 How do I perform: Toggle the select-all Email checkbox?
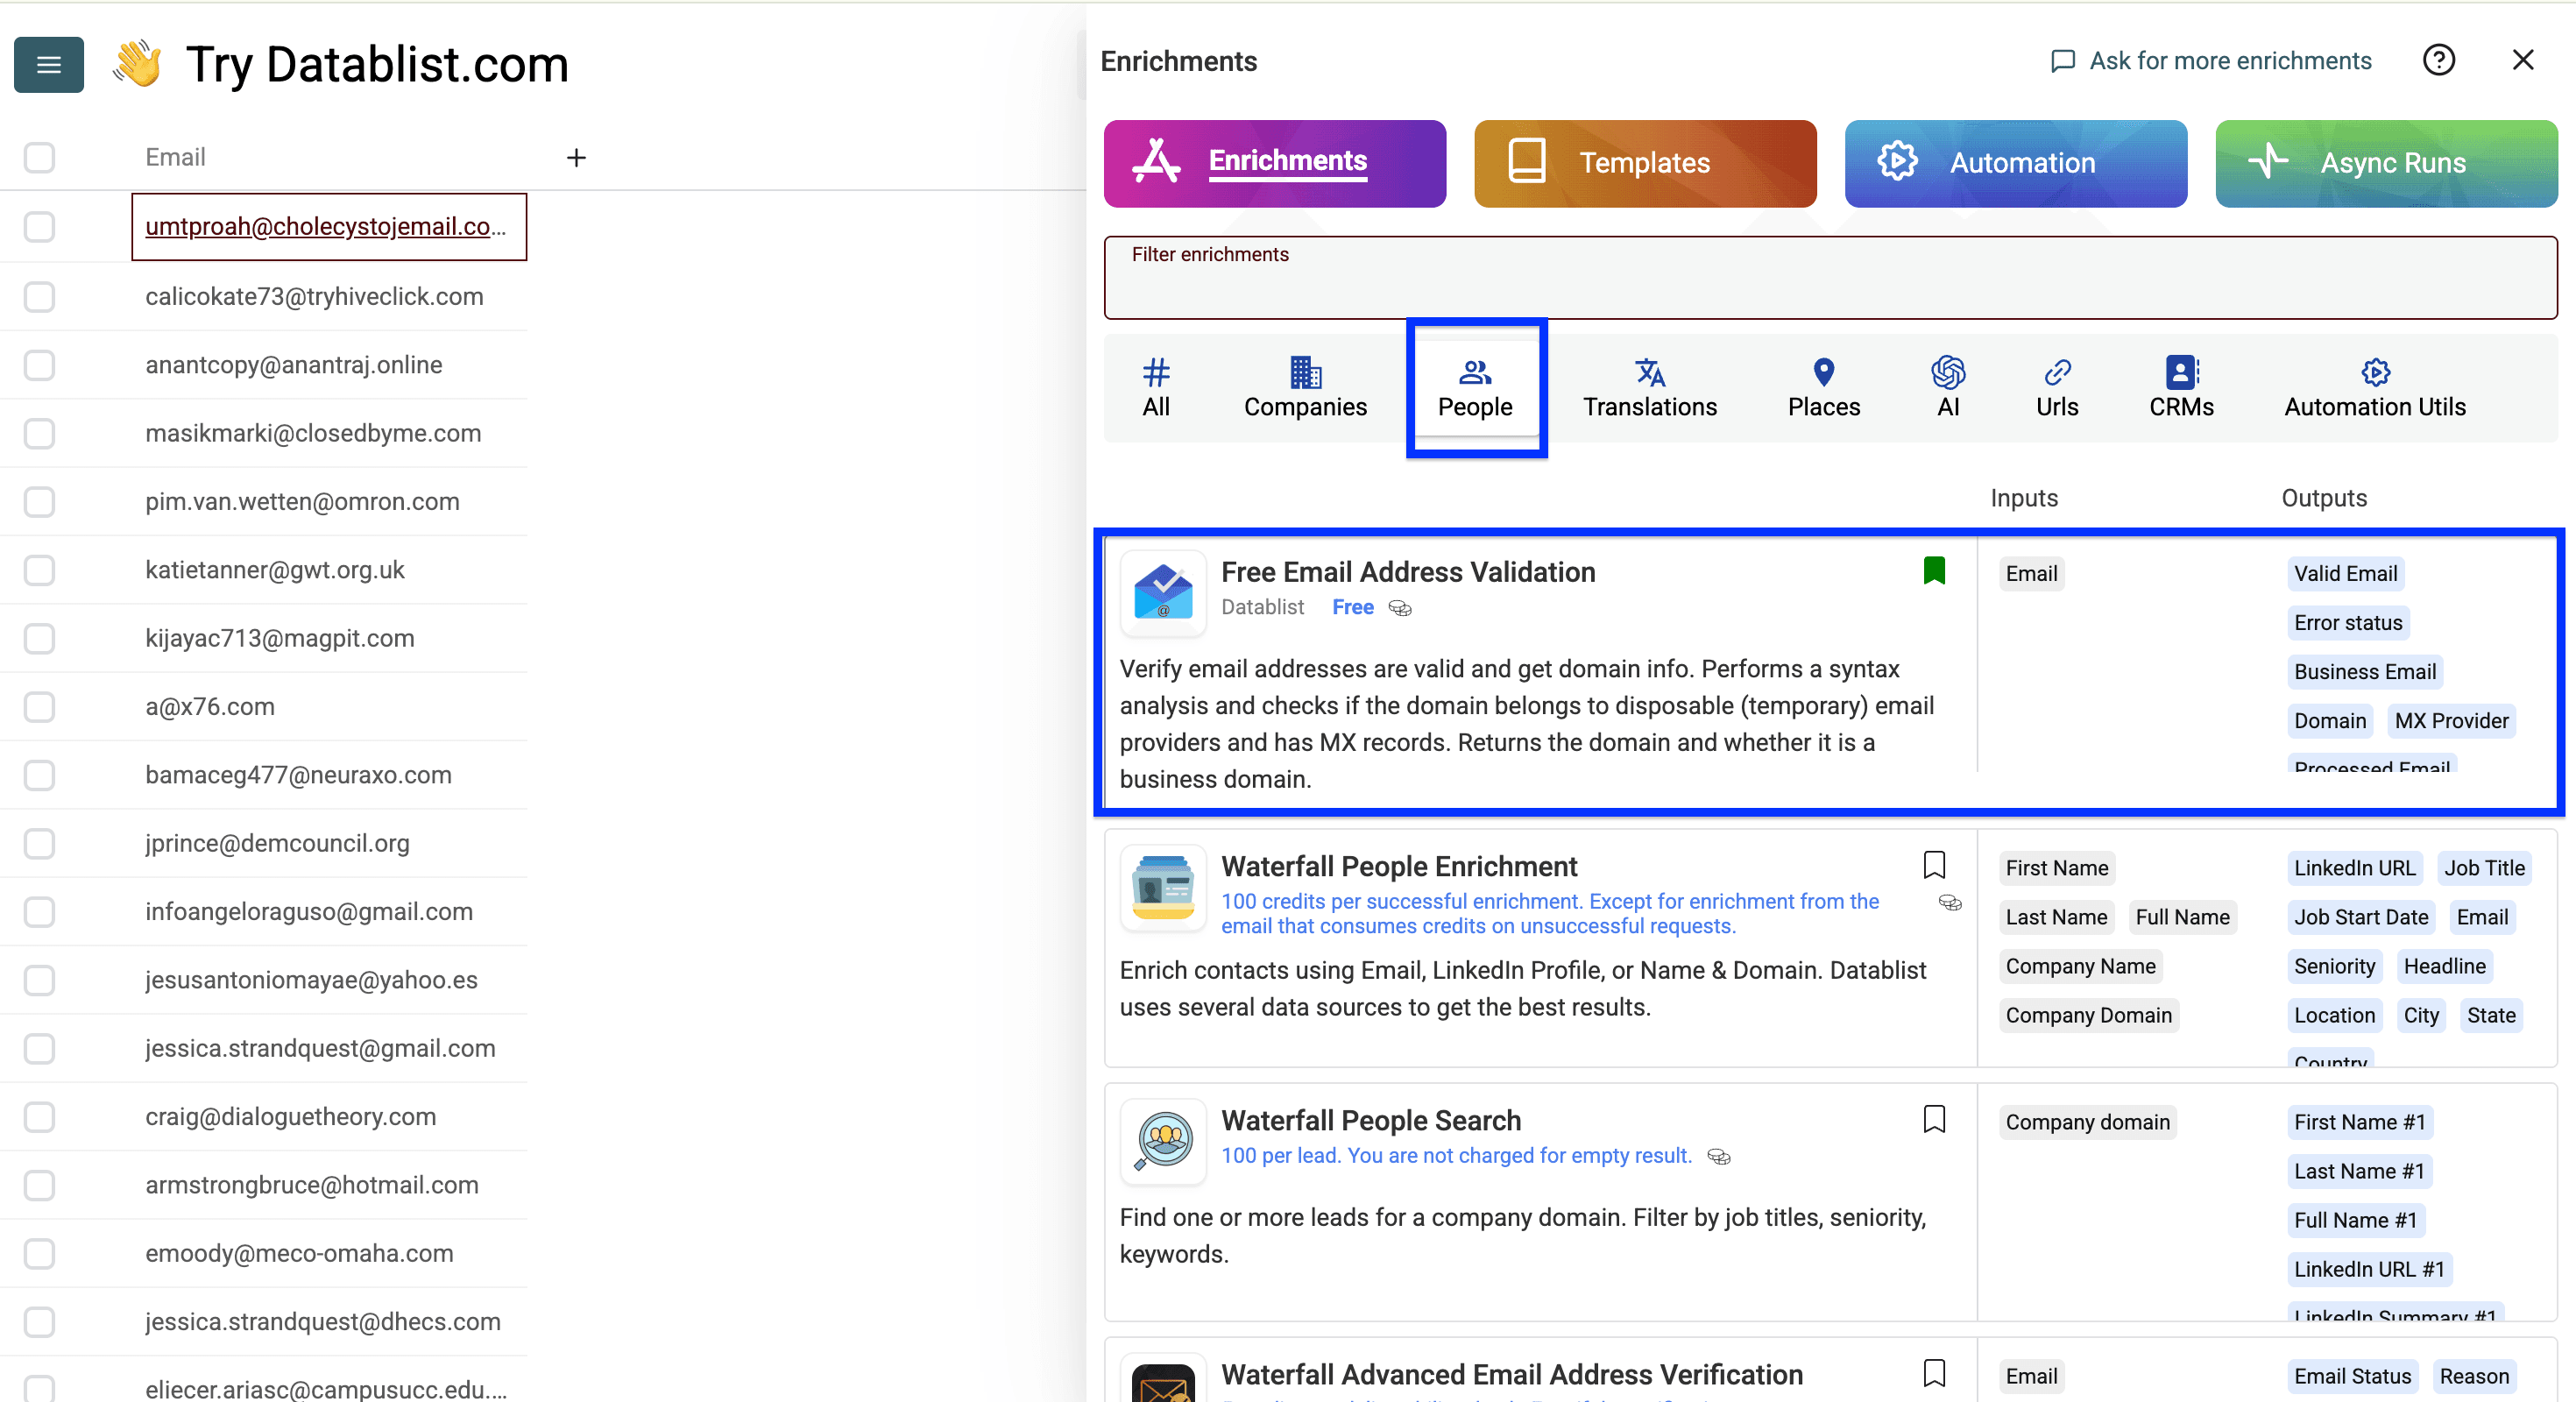(39, 157)
